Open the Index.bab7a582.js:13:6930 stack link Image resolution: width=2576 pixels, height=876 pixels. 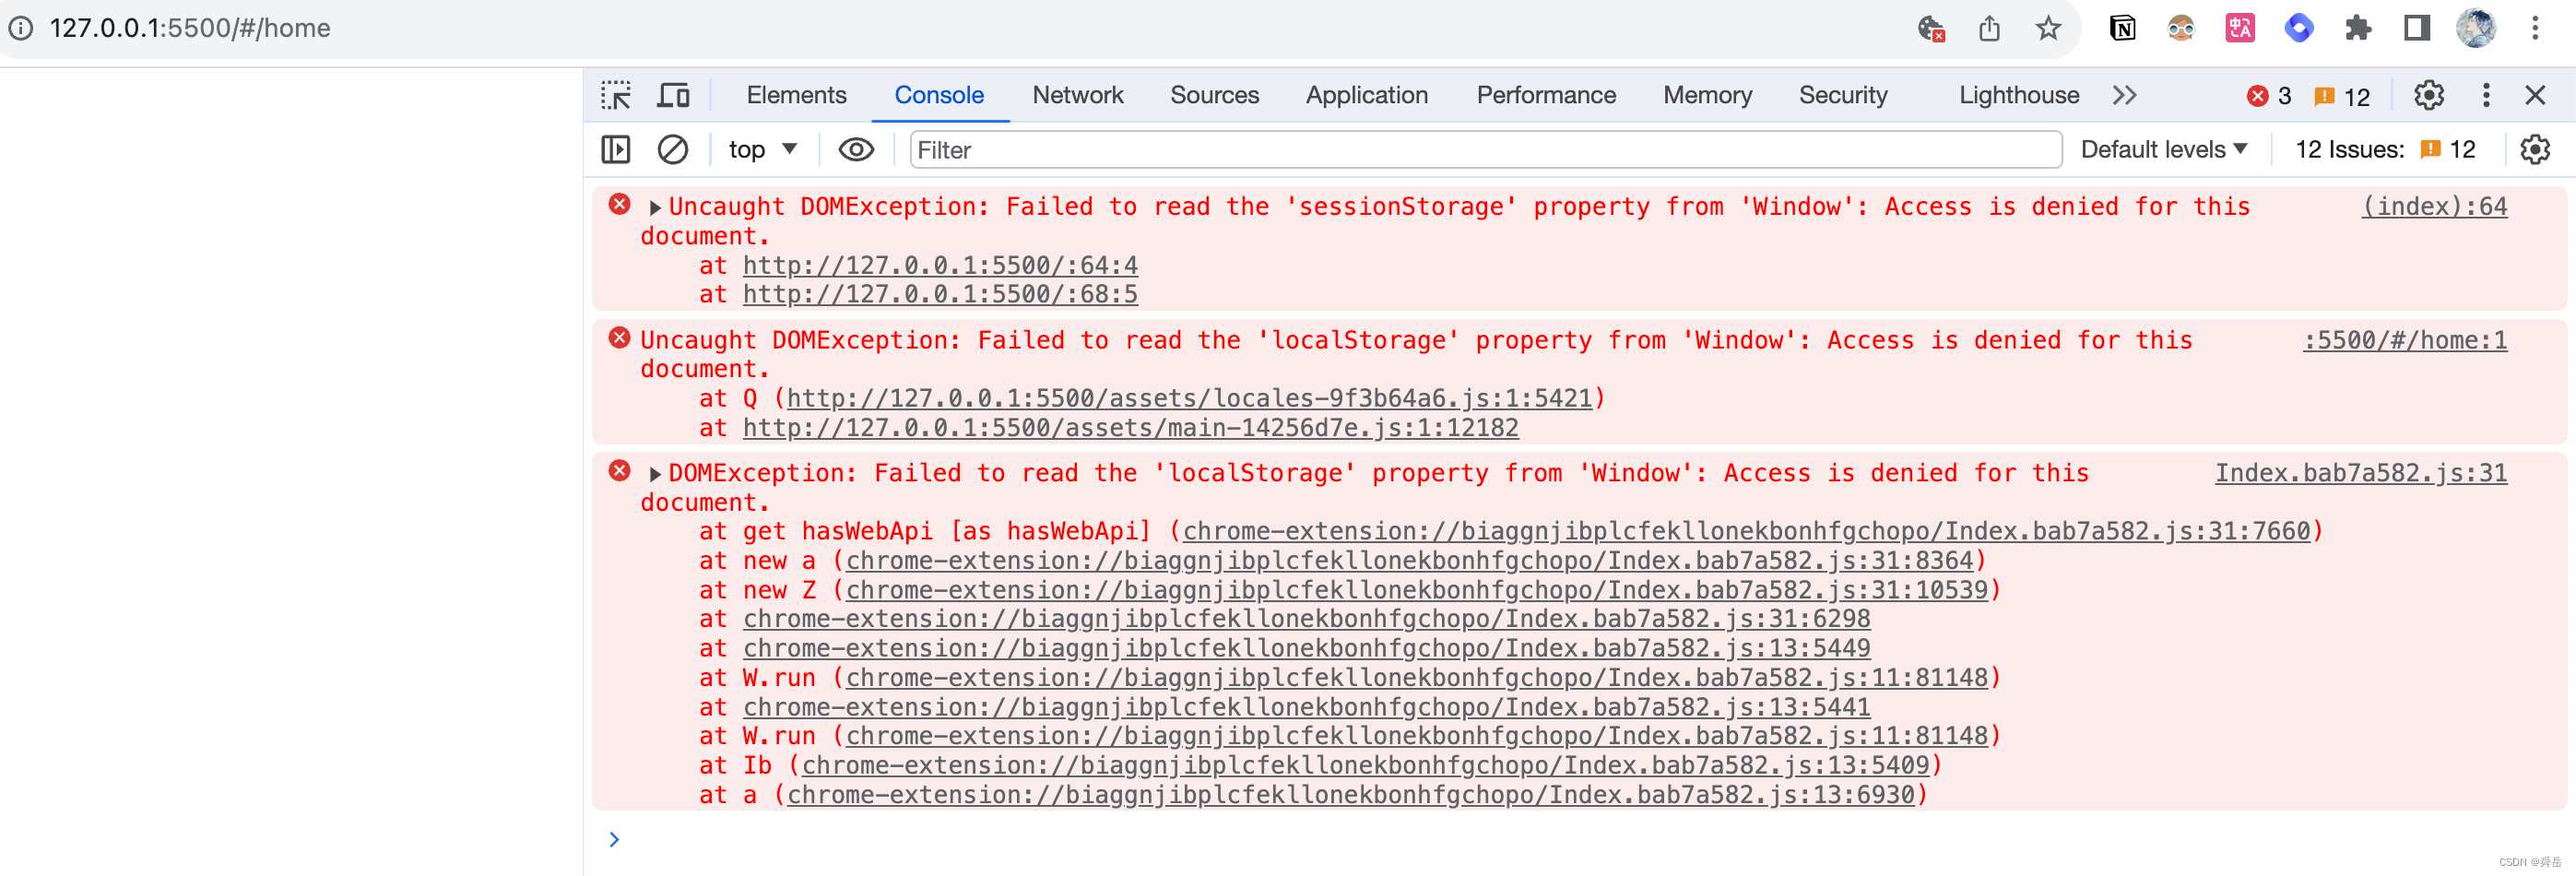[x=1350, y=796]
